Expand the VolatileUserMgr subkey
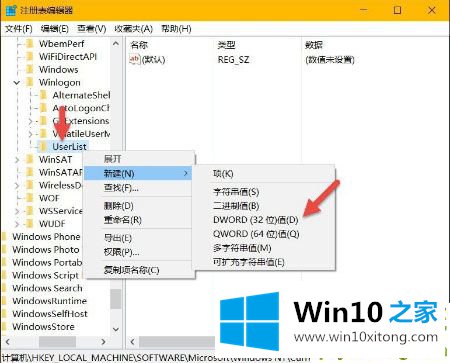 pyautogui.click(x=30, y=134)
